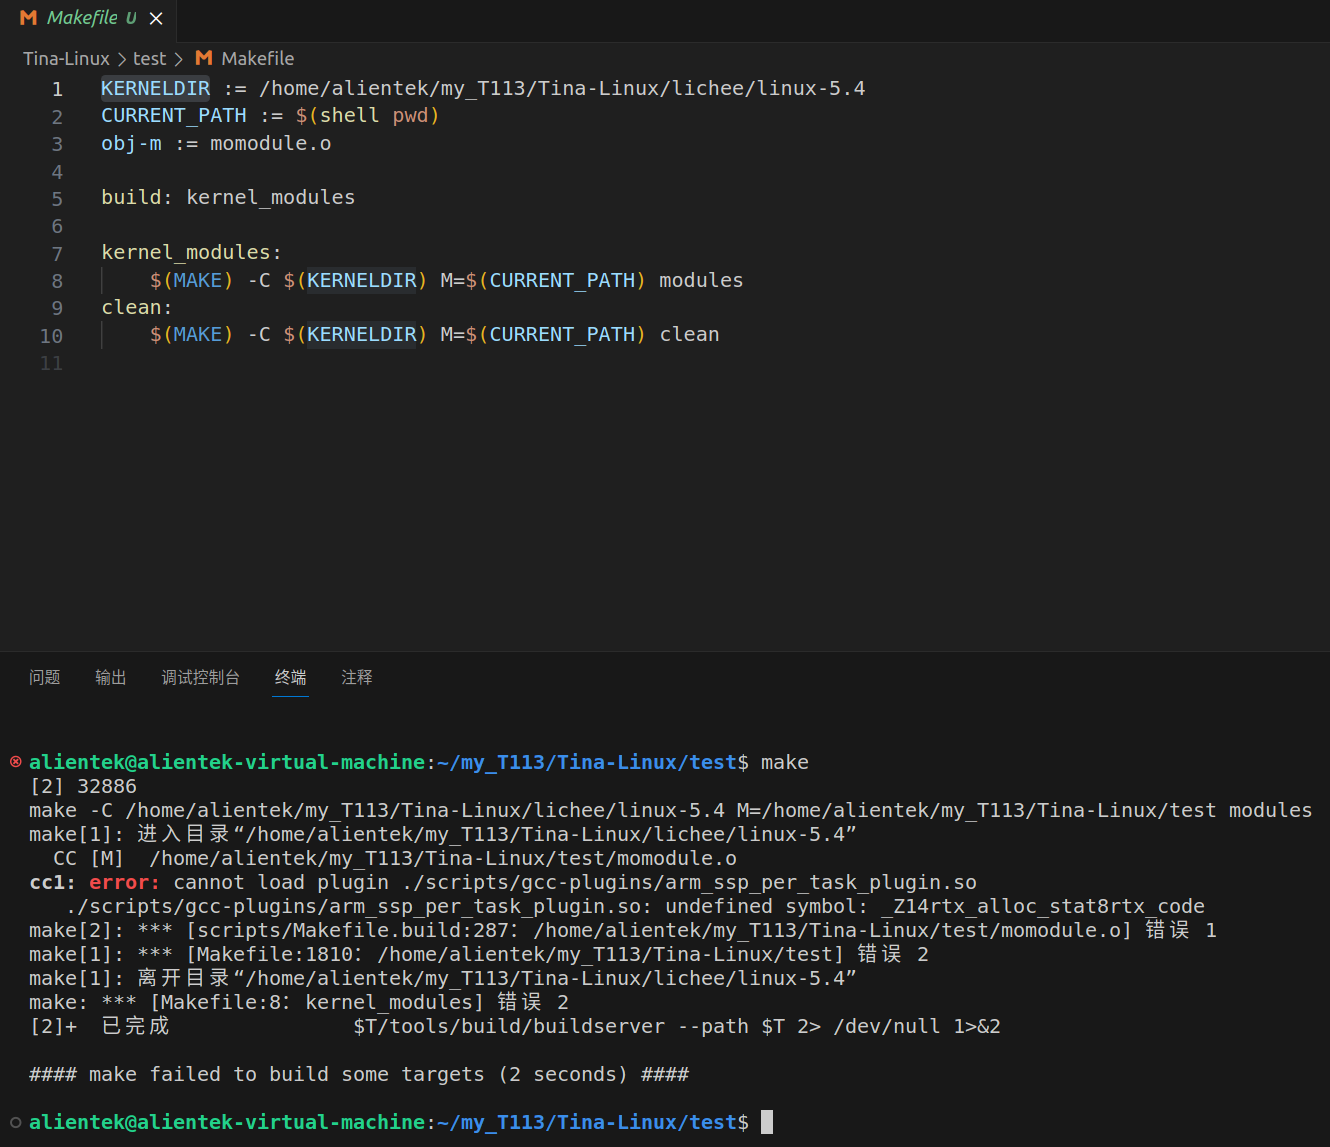1330x1147 pixels.
Task: Click 'make -C /home/alientek...' terminal line
Action: 670,810
